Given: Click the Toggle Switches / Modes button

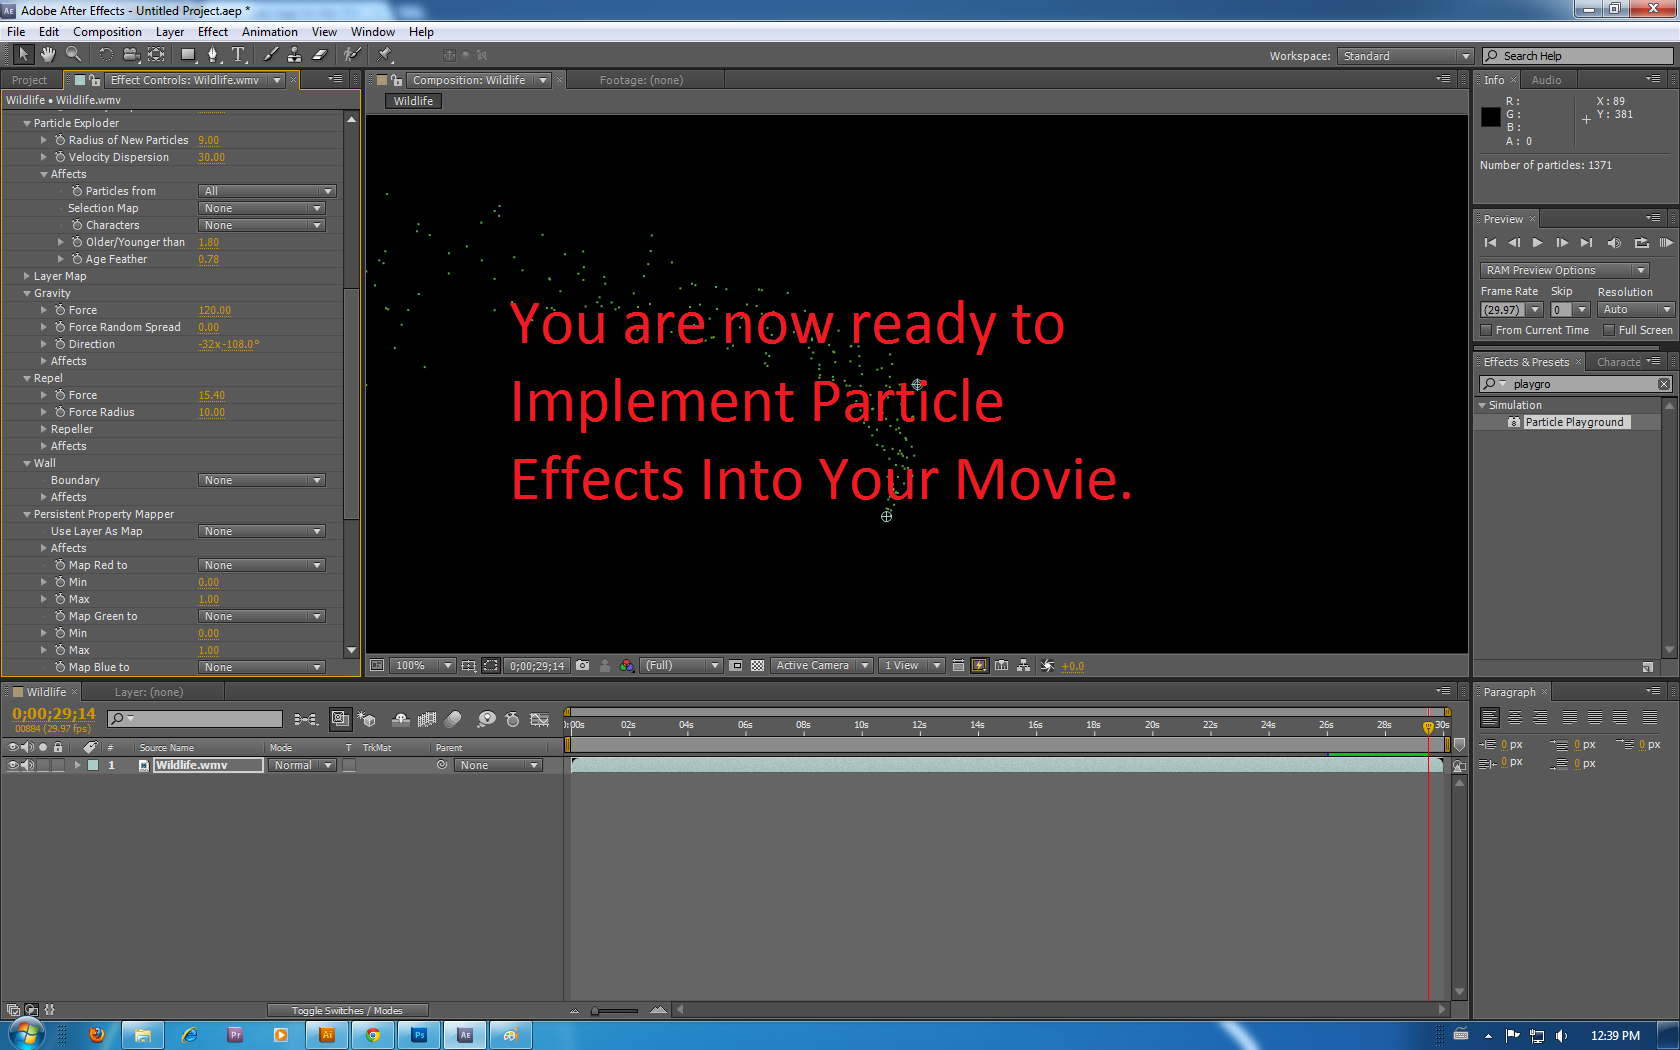Looking at the screenshot, I should coord(347,1010).
